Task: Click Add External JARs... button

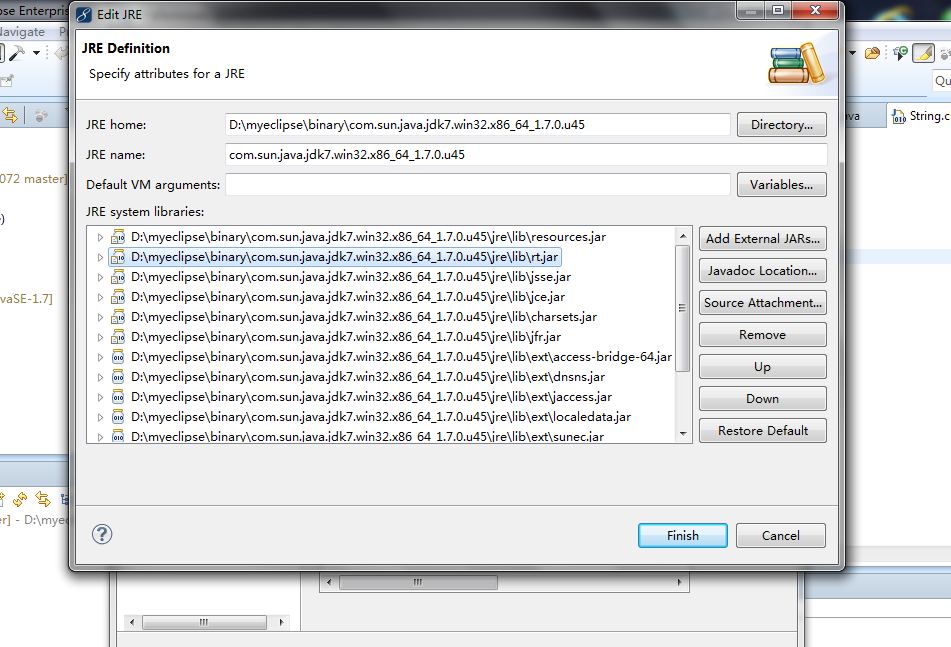Action: [x=762, y=238]
